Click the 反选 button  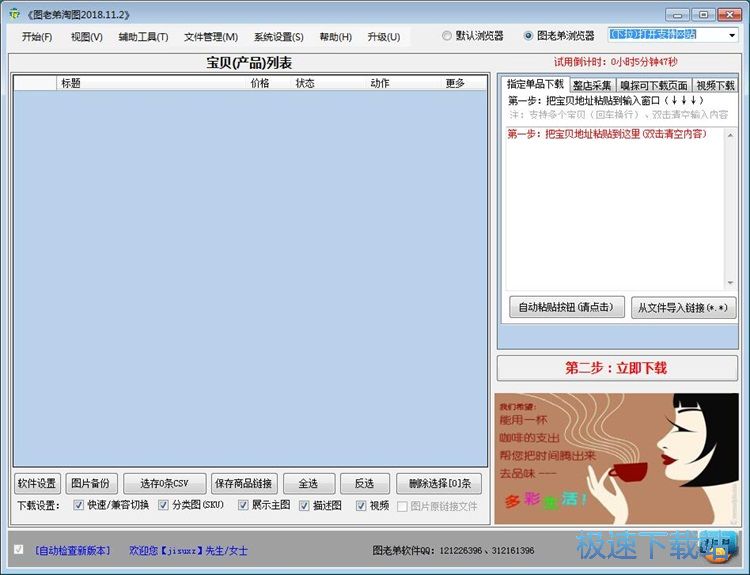[x=364, y=483]
